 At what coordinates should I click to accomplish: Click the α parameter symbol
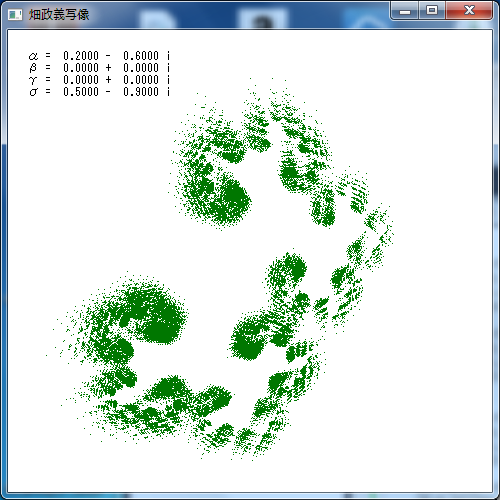(x=33, y=56)
